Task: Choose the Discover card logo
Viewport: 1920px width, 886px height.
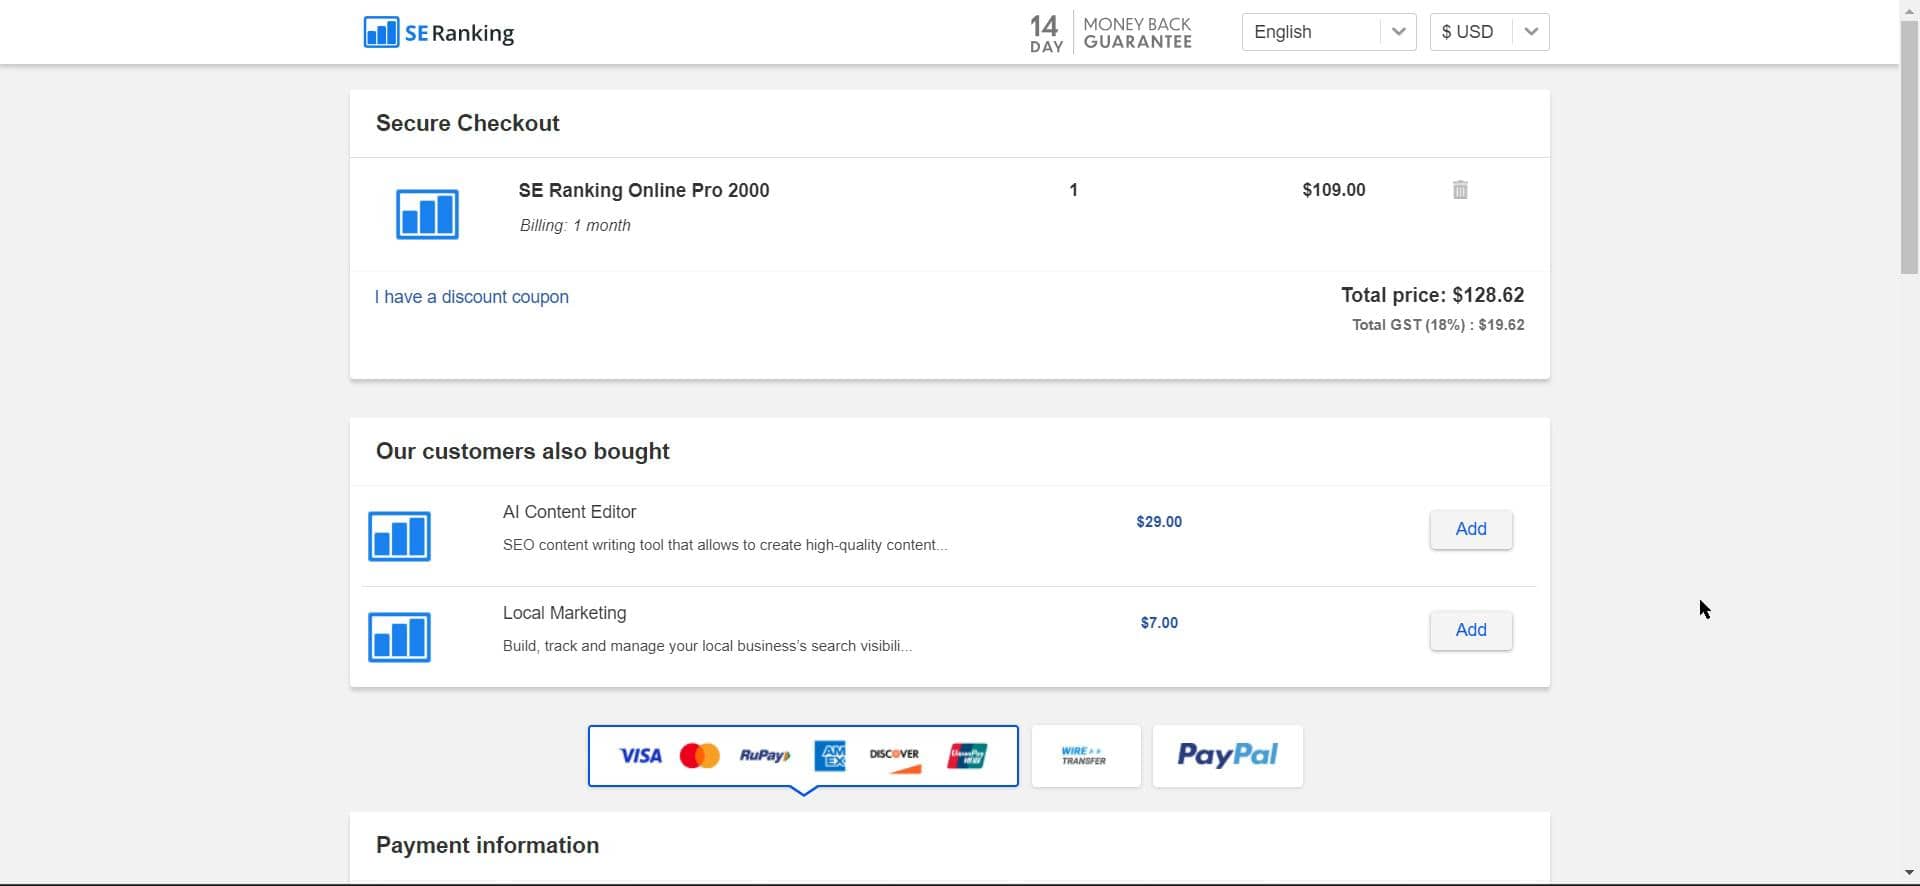Action: pyautogui.click(x=894, y=756)
